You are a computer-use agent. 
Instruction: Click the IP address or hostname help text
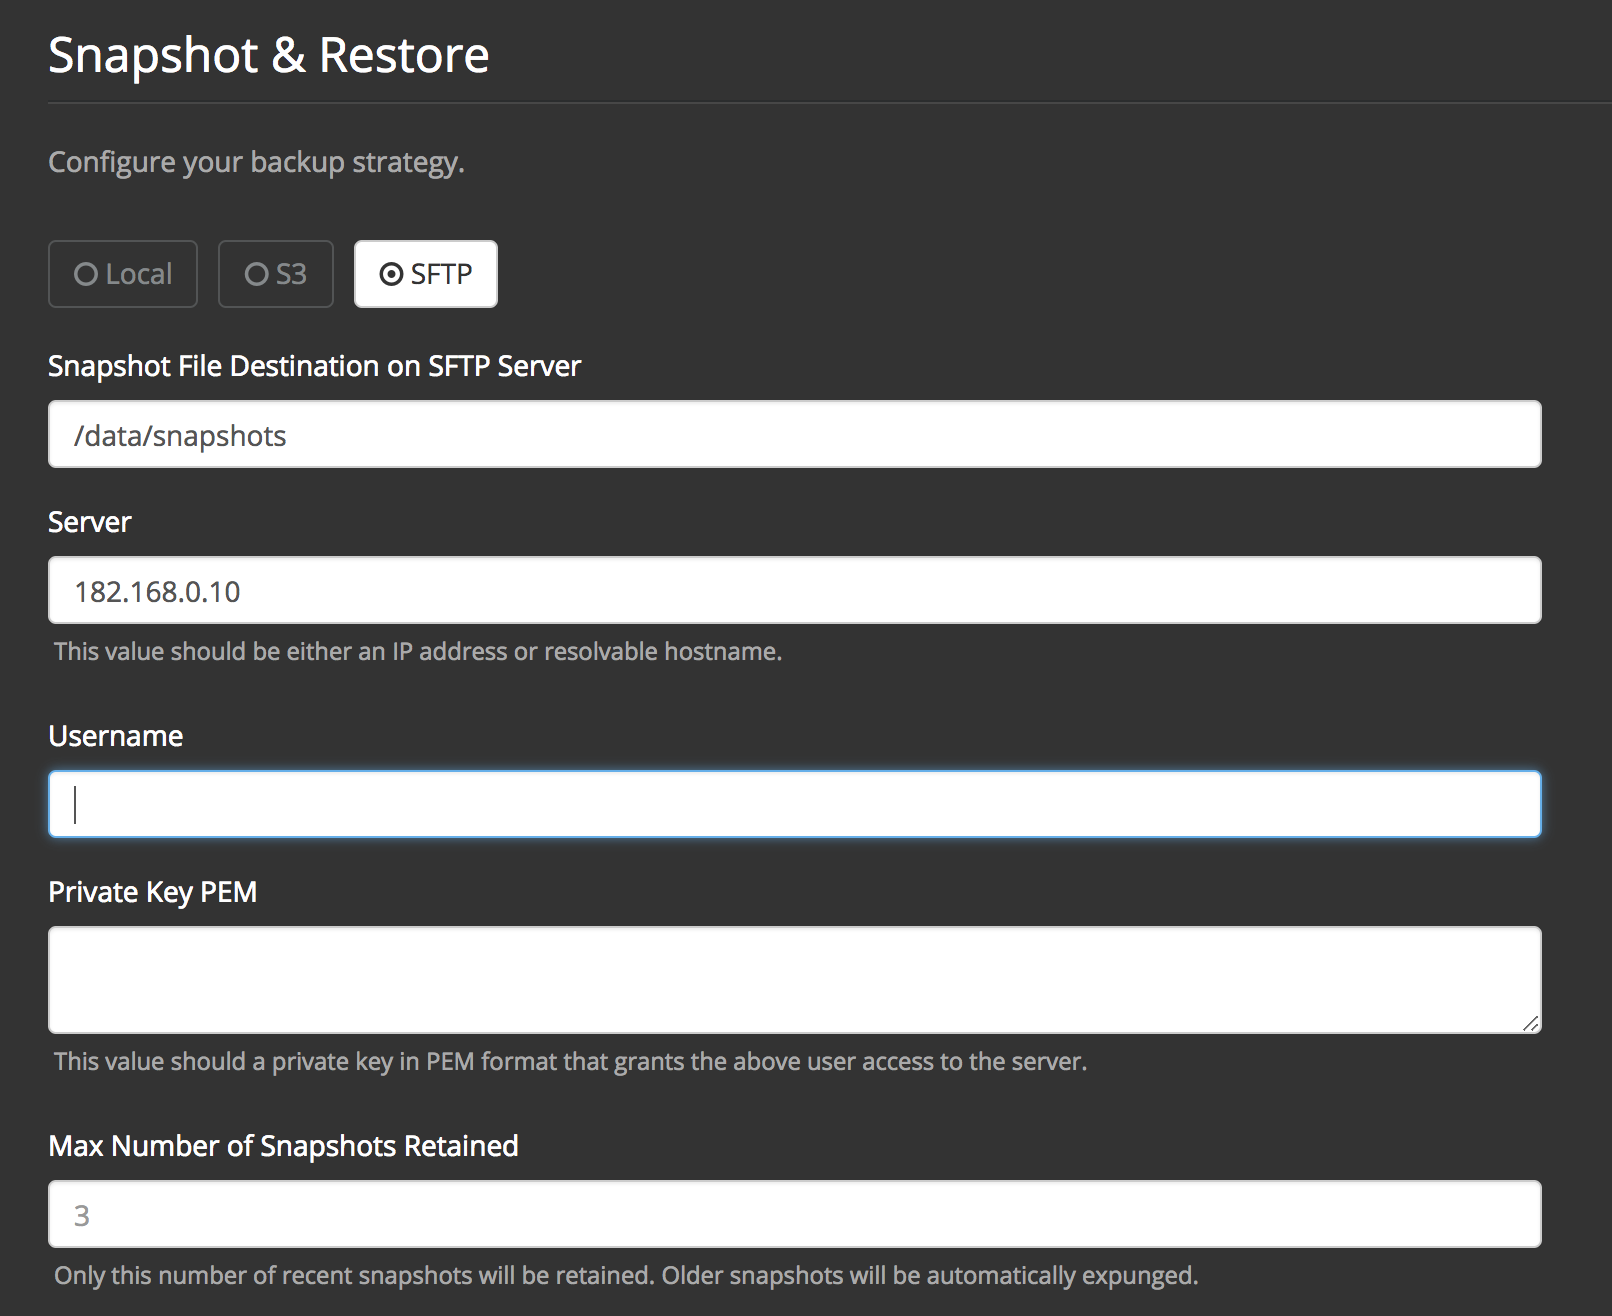pyautogui.click(x=418, y=652)
